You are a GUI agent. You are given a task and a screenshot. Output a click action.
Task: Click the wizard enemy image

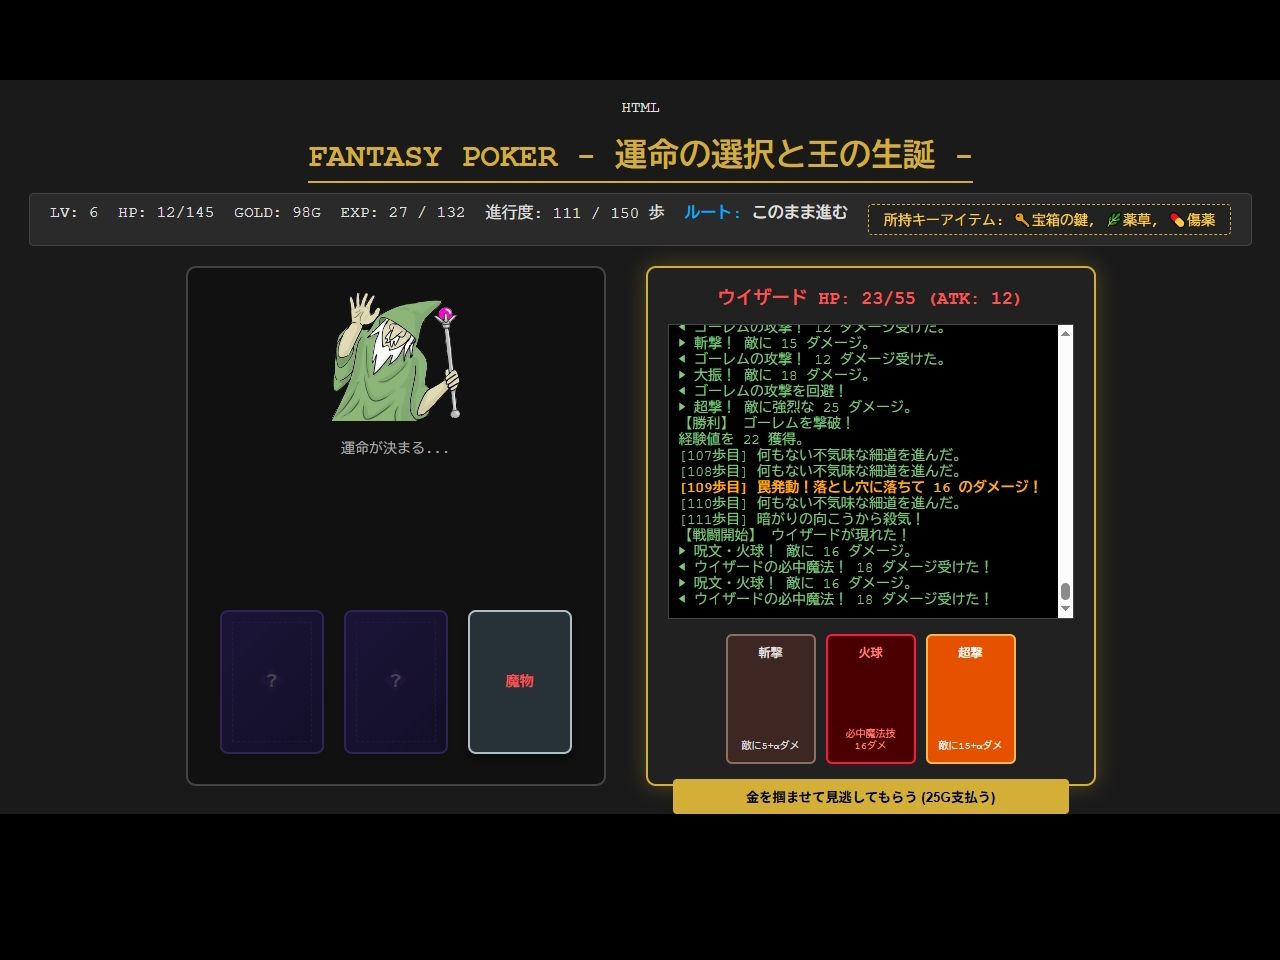click(396, 357)
